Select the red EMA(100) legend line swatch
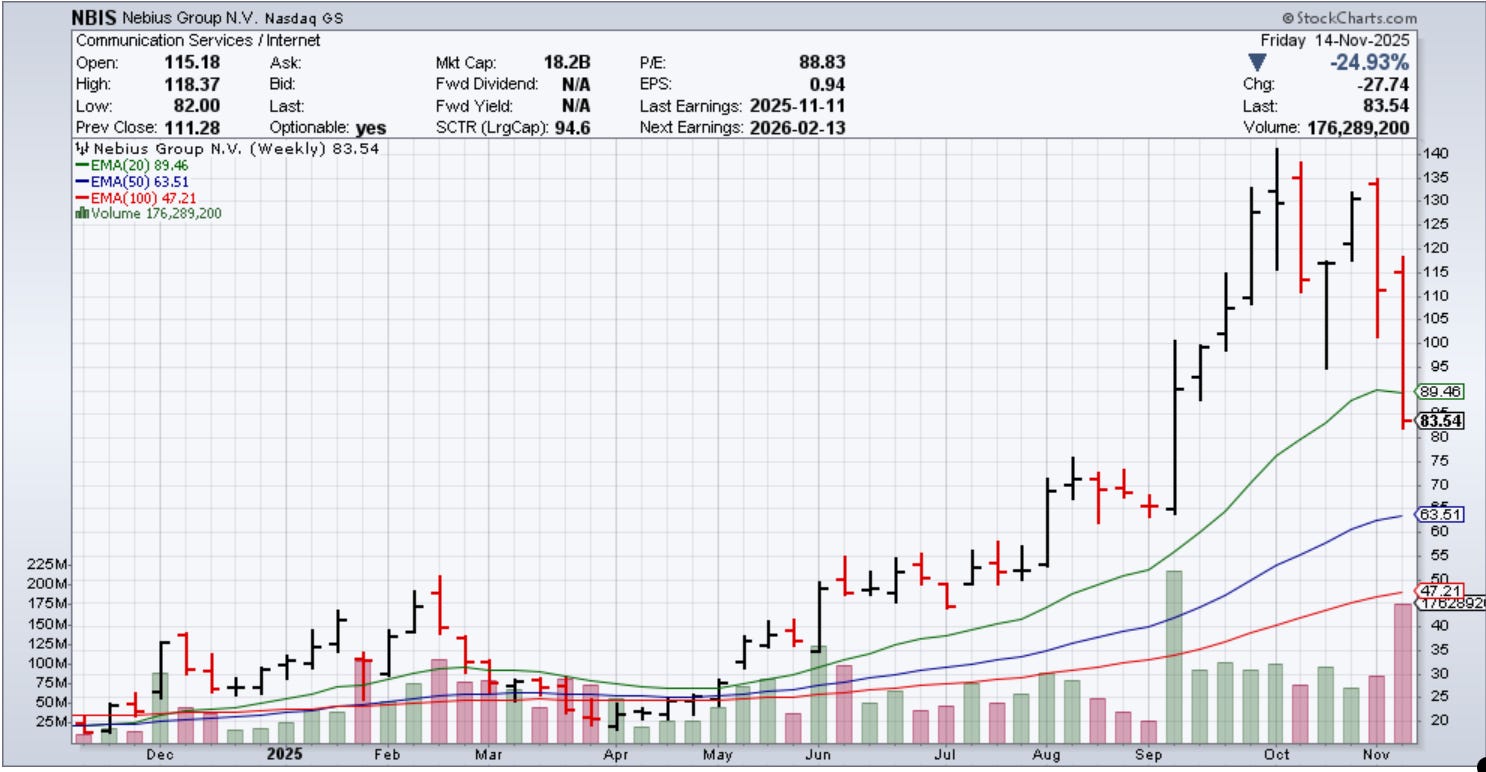 (x=83, y=197)
